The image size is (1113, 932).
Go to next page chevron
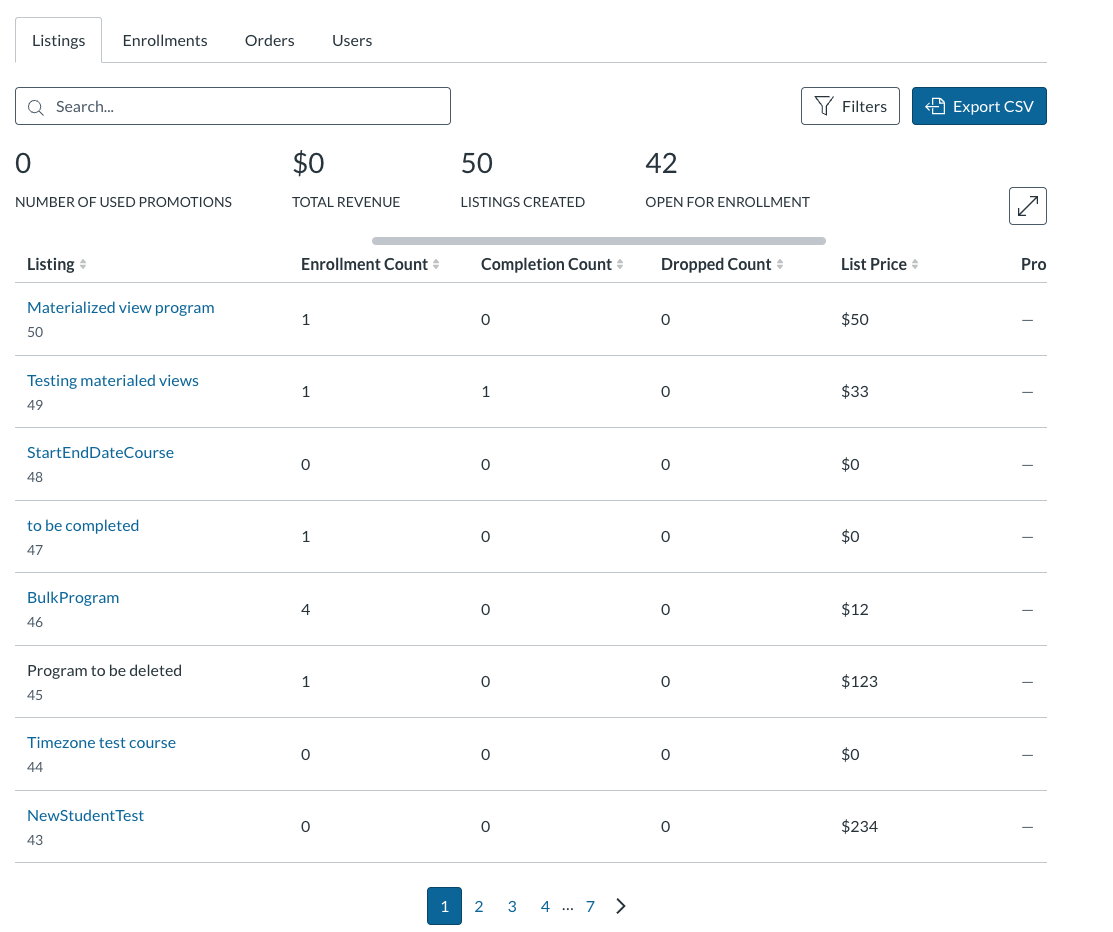621,906
